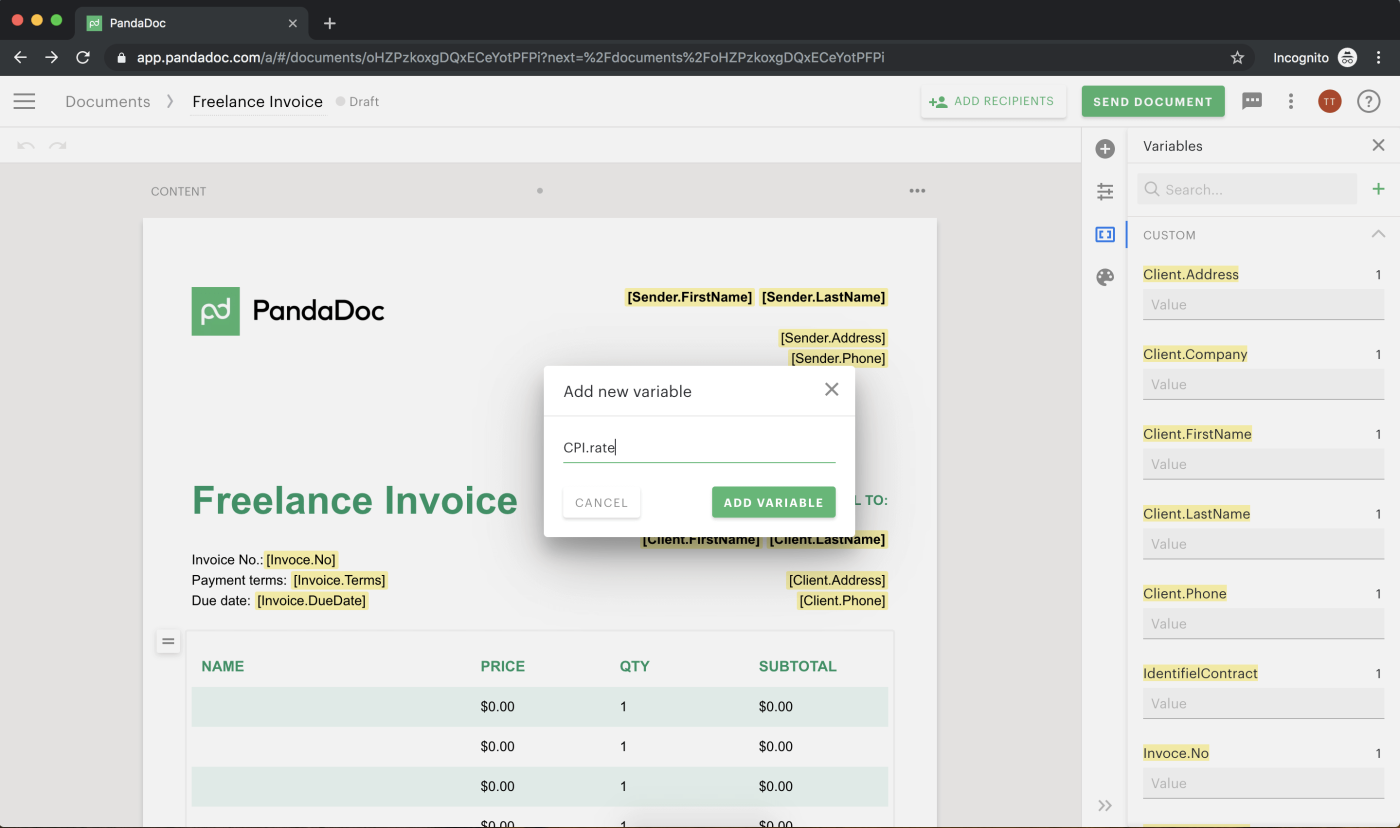Open the comments chat icon
Image resolution: width=1400 pixels, height=828 pixels.
(1252, 101)
